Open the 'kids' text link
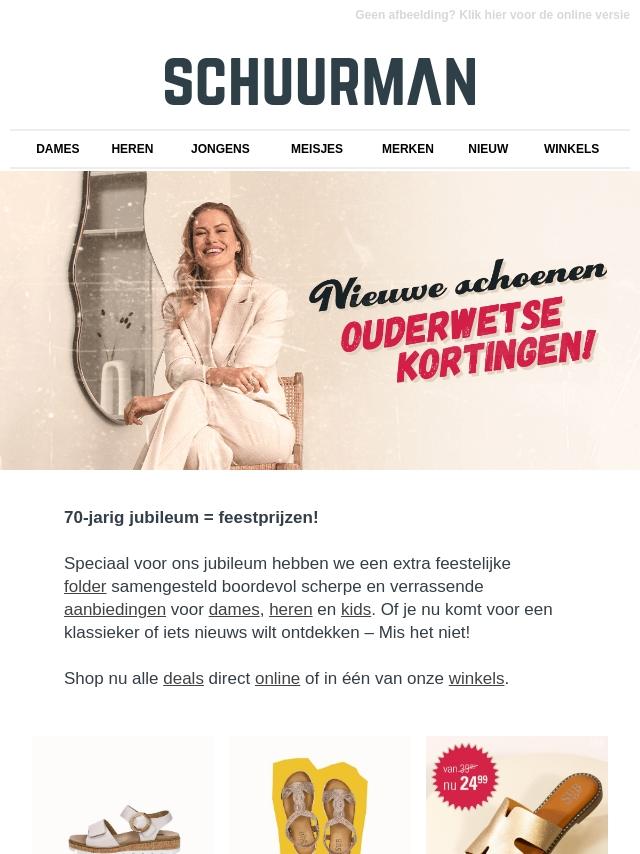Image resolution: width=640 pixels, height=854 pixels. point(356,609)
